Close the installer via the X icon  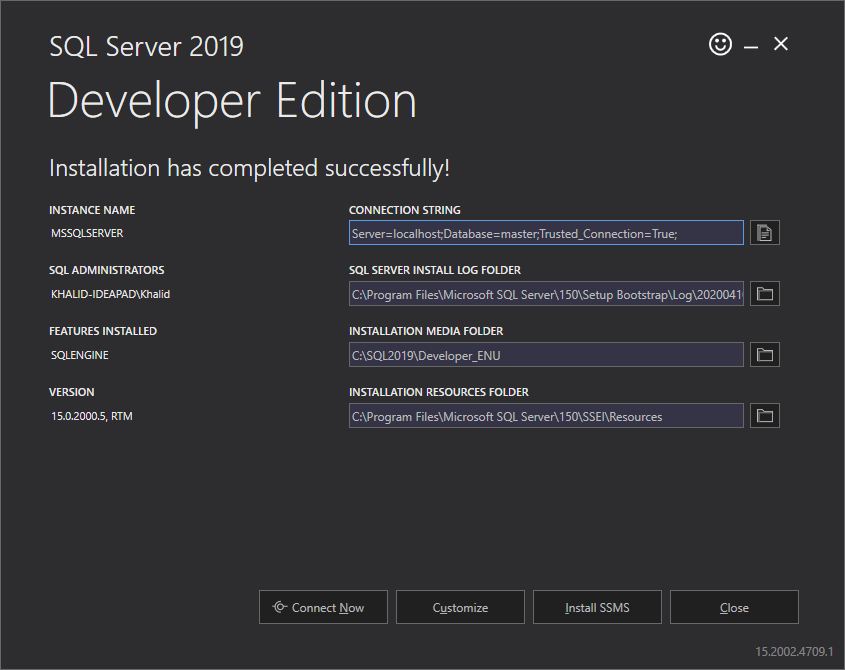pos(780,44)
